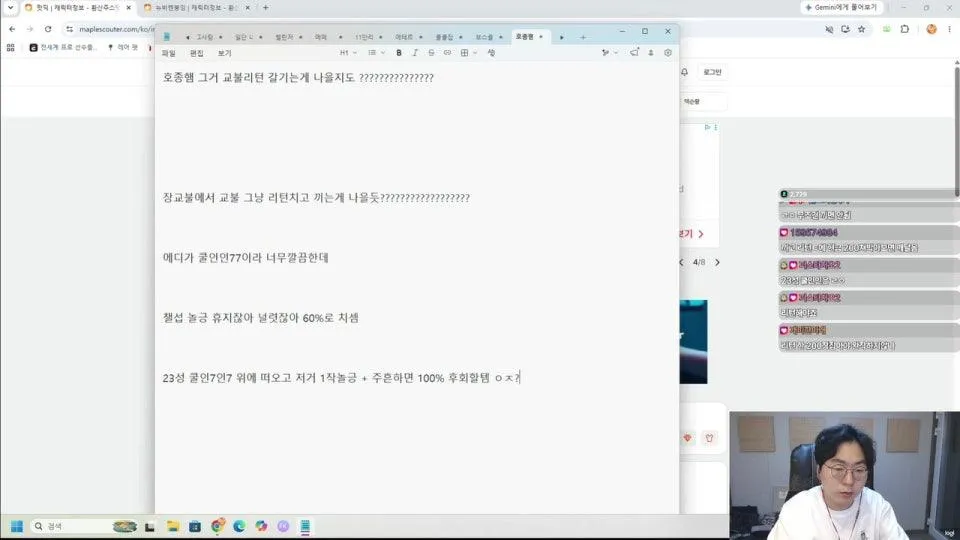Open the list style dropdown in Notepad
Screen dimensions: 960x540
(x=376, y=53)
